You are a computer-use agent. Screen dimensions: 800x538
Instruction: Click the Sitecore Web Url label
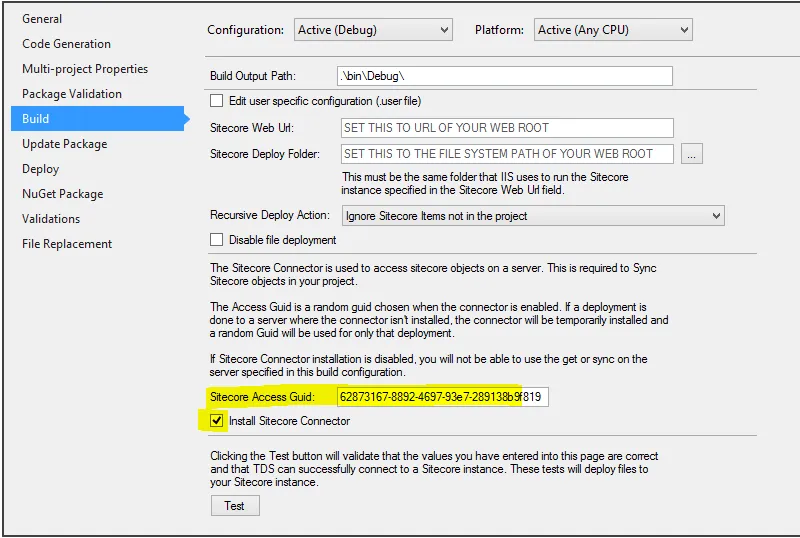pos(252,128)
